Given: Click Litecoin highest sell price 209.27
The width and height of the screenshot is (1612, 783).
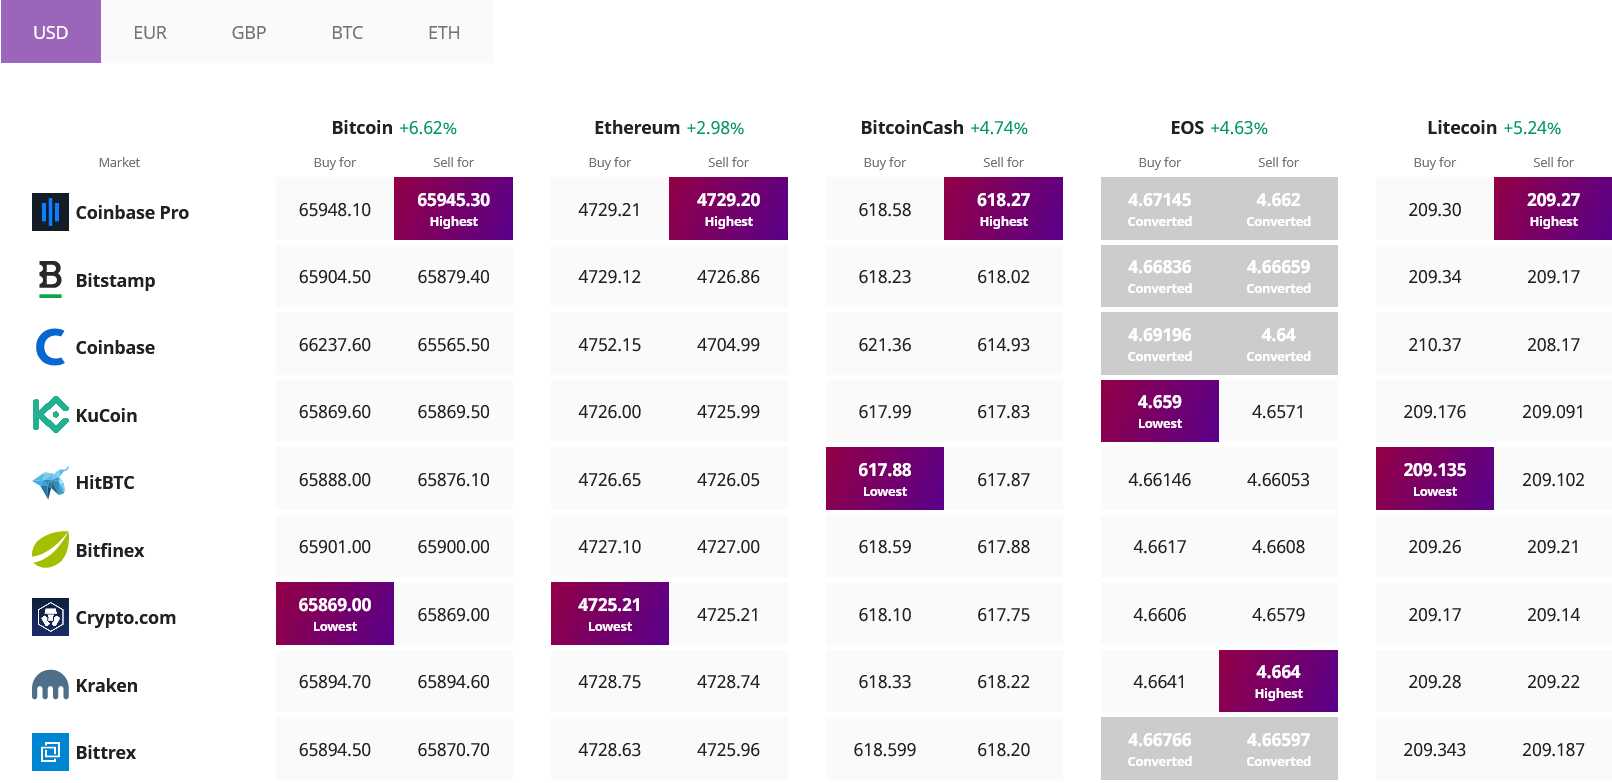Looking at the screenshot, I should [x=1553, y=208].
